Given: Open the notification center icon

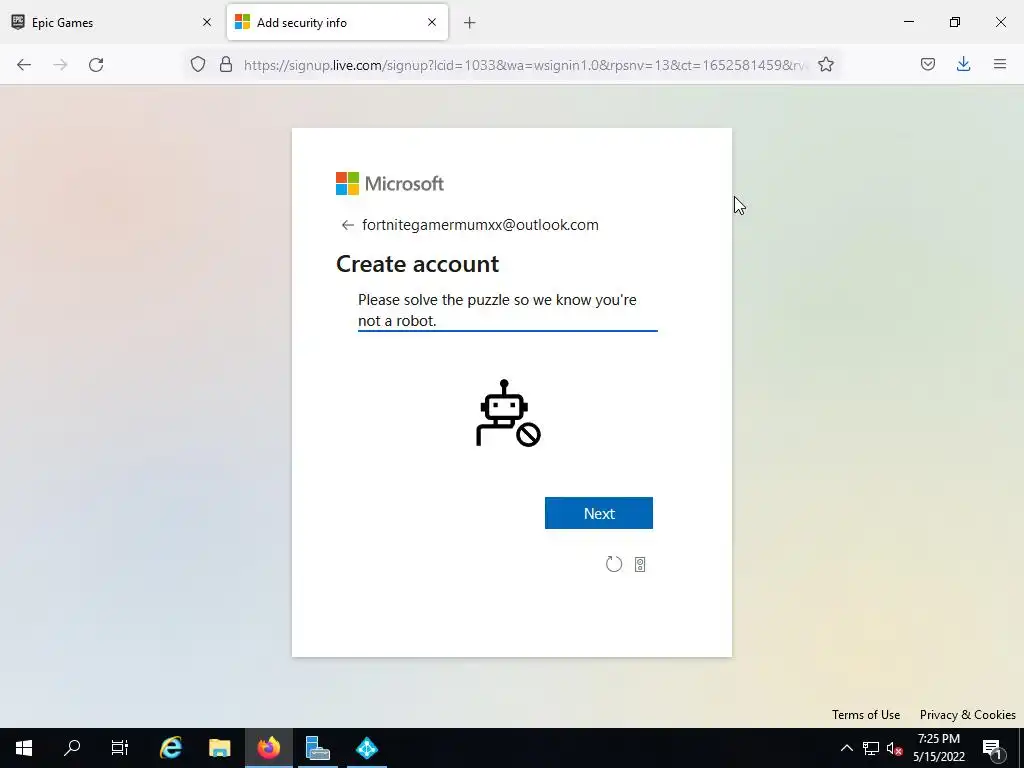Looking at the screenshot, I should (x=992, y=748).
